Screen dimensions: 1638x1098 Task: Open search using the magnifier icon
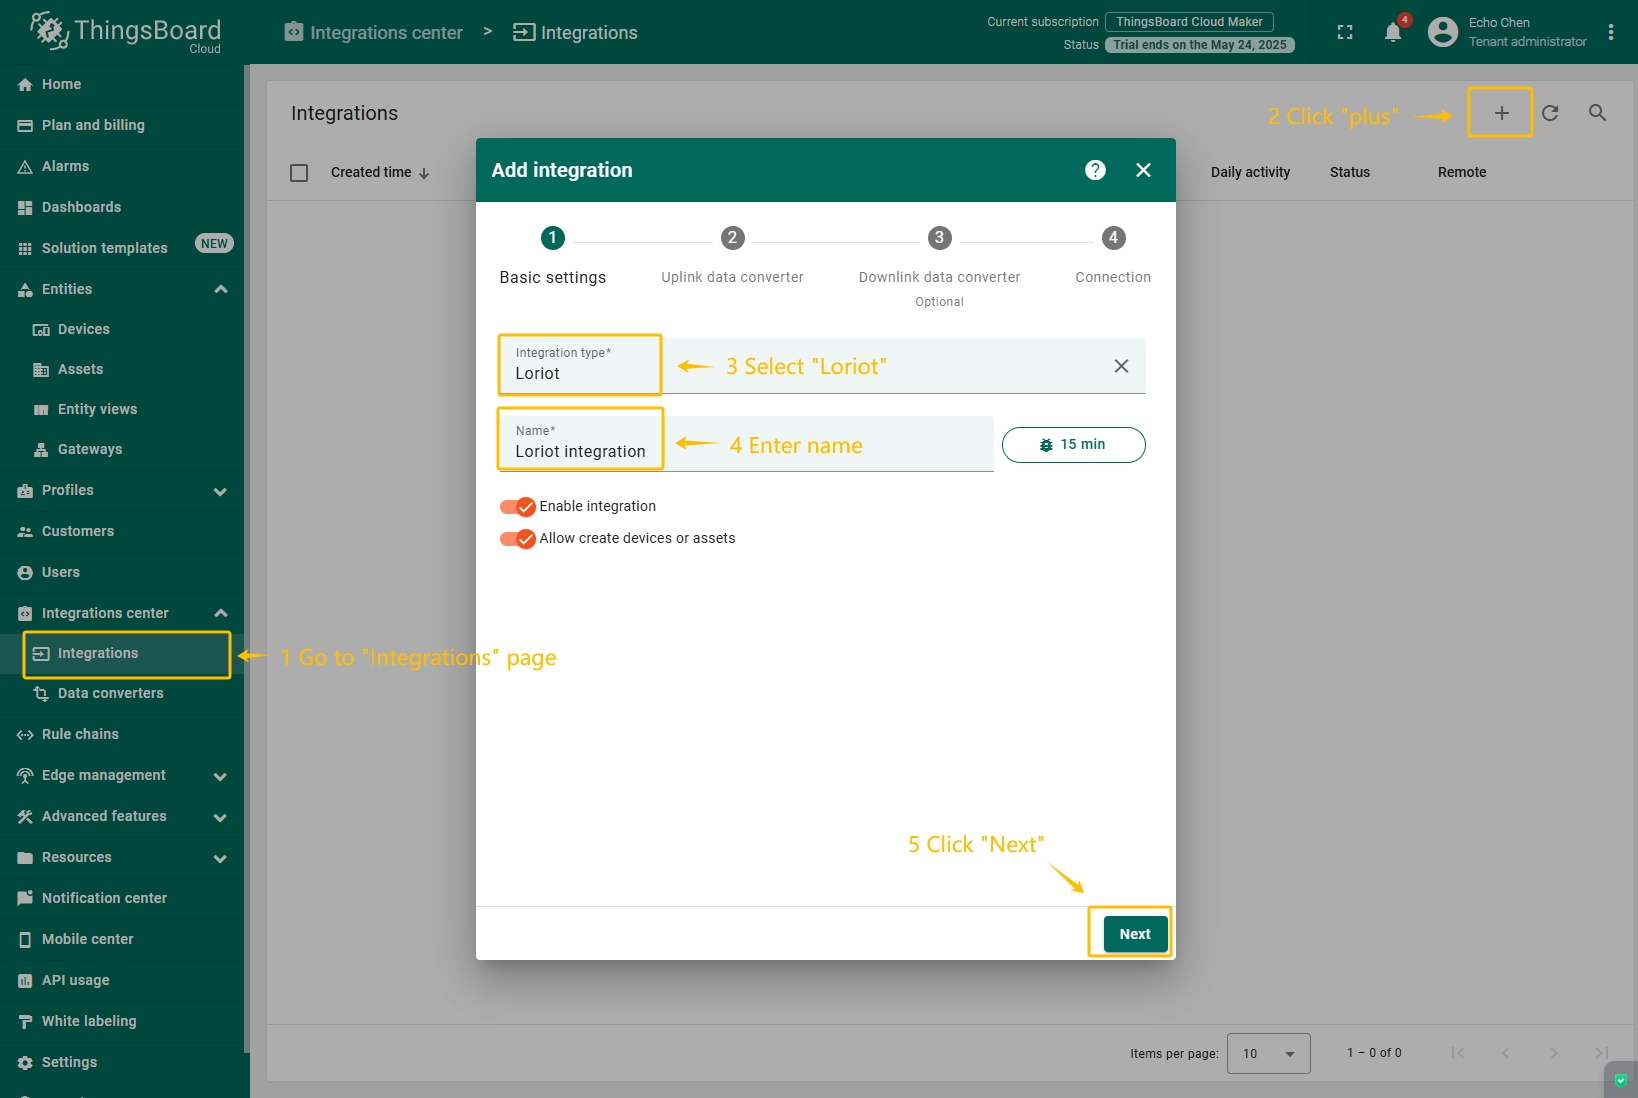tap(1597, 113)
